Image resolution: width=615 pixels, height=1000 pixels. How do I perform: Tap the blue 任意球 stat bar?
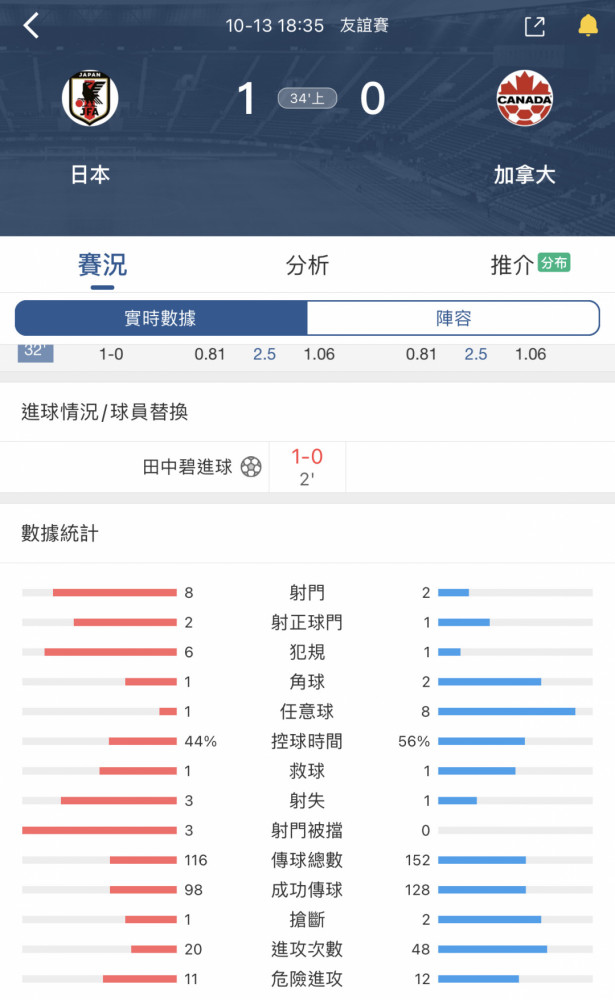507,711
